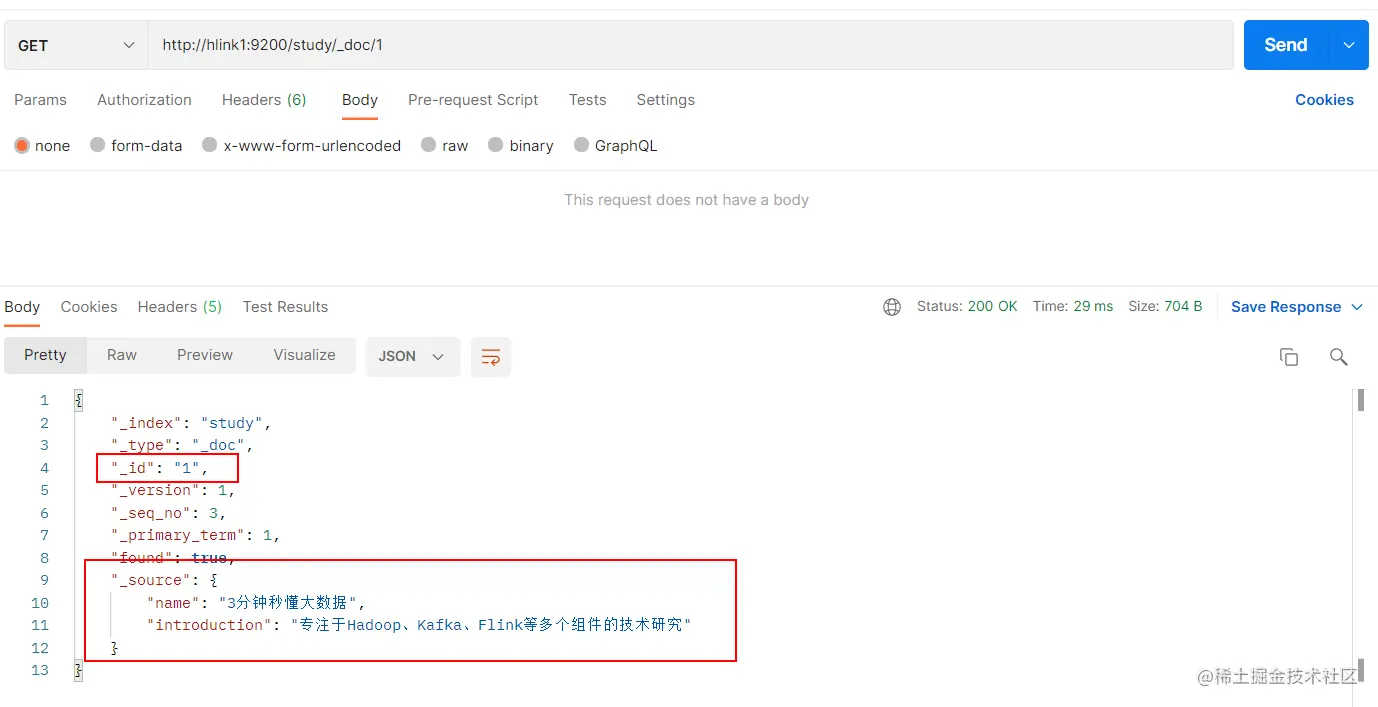Click the request URL input field

coord(691,45)
